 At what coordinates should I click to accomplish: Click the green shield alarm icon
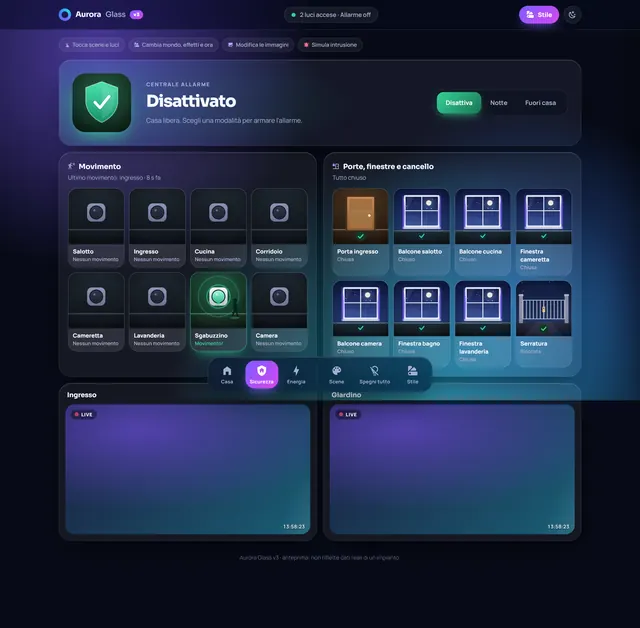[102, 102]
